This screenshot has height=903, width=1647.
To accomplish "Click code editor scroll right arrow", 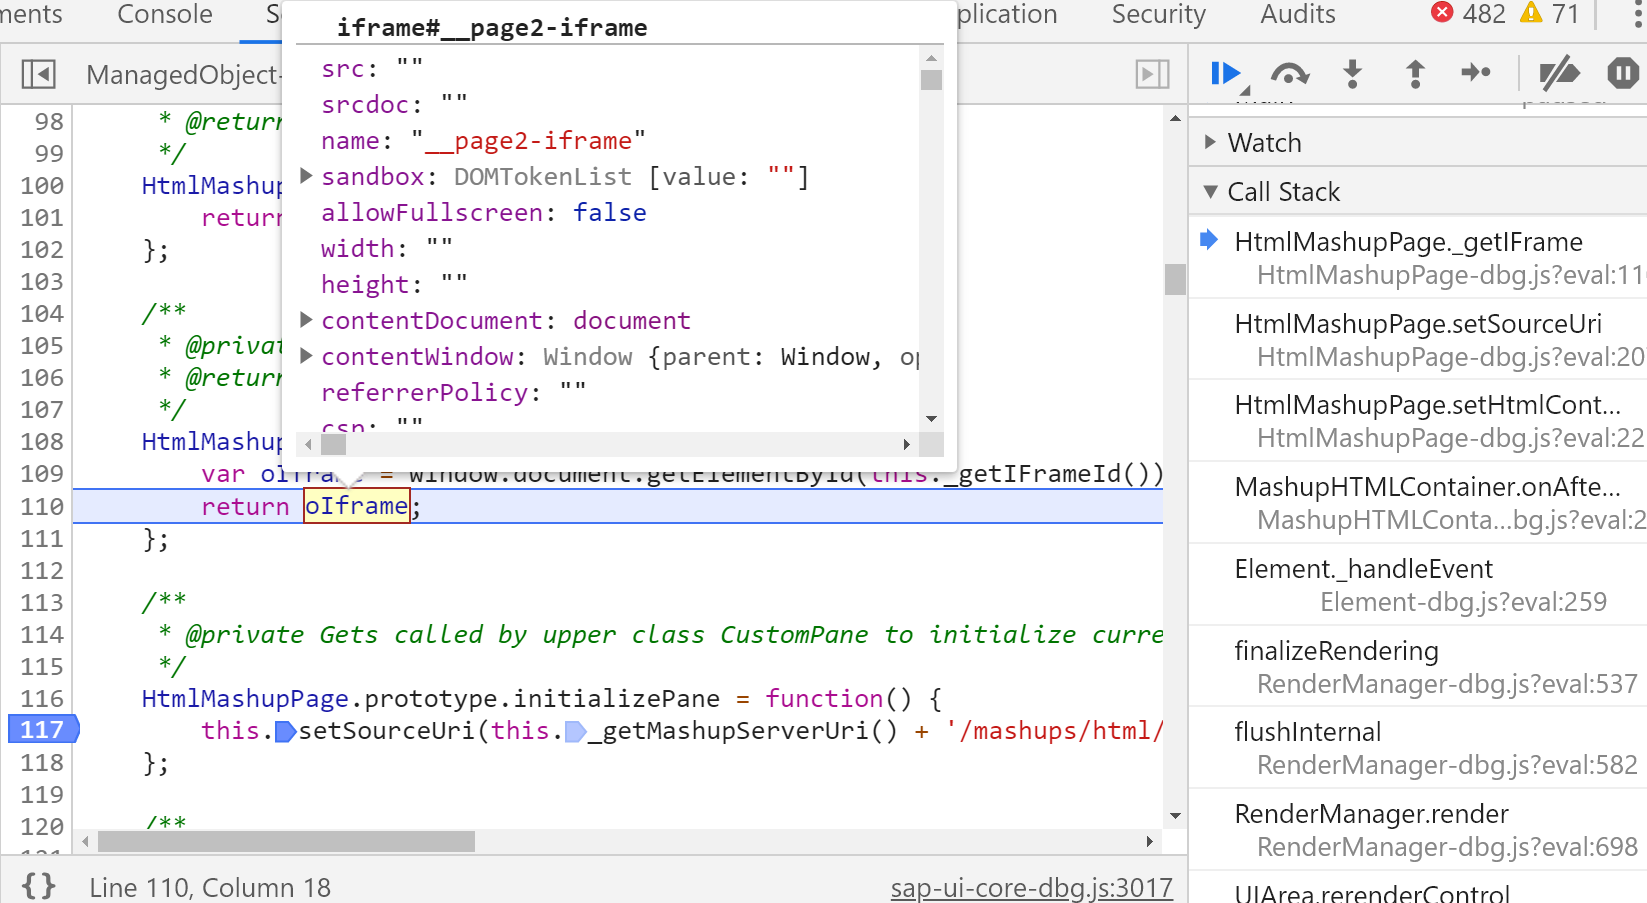I will pyautogui.click(x=1150, y=841).
